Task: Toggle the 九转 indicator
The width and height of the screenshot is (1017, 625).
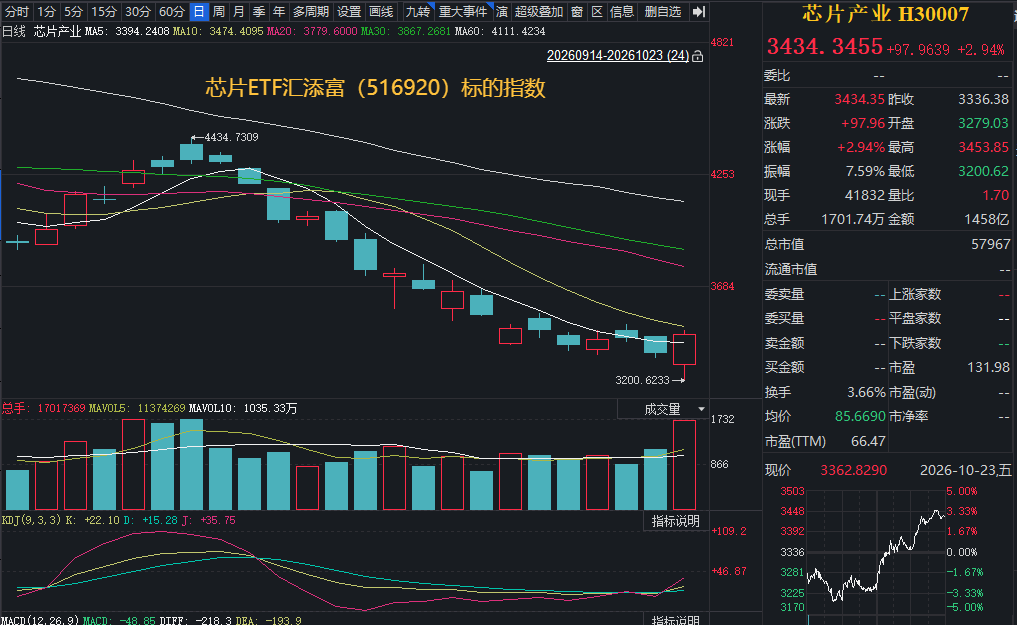Action: tap(418, 12)
